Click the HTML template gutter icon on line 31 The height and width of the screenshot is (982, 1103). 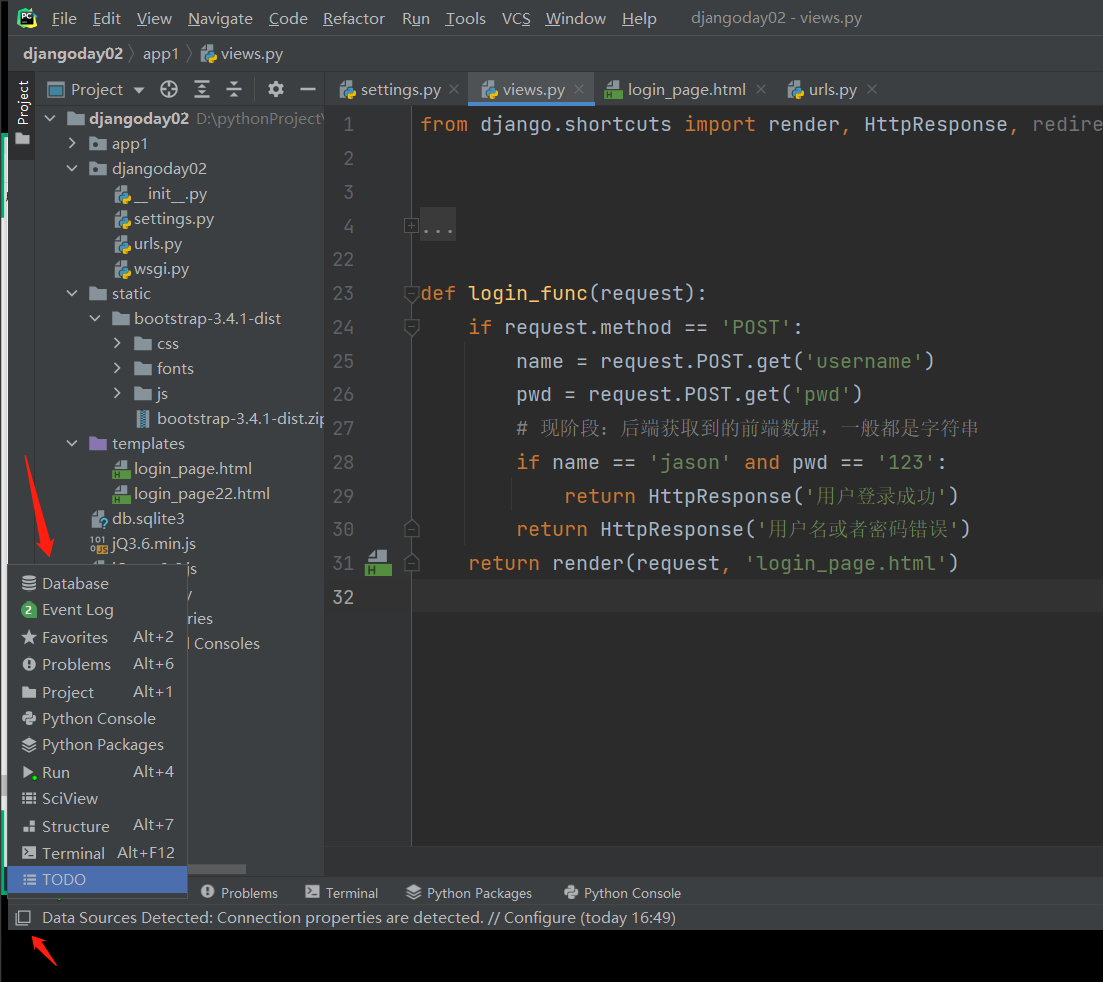[x=377, y=563]
